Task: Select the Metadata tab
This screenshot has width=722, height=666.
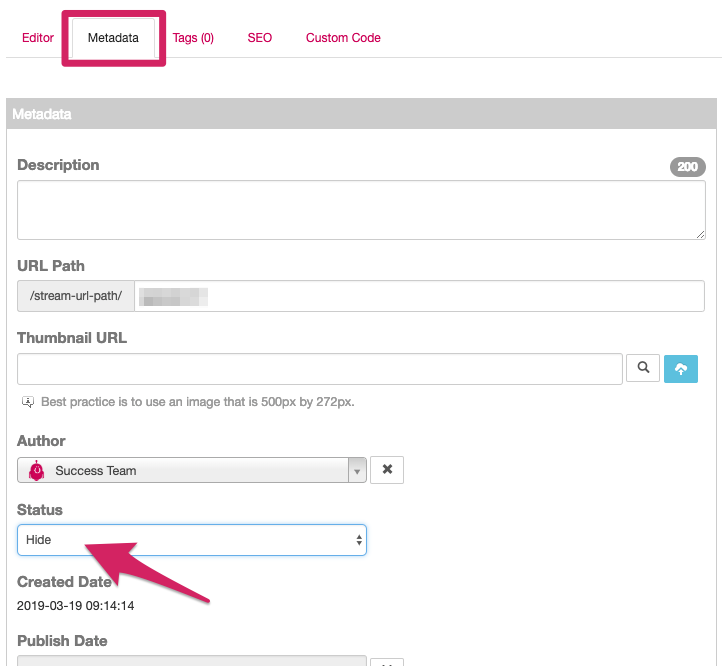Action: [x=113, y=38]
